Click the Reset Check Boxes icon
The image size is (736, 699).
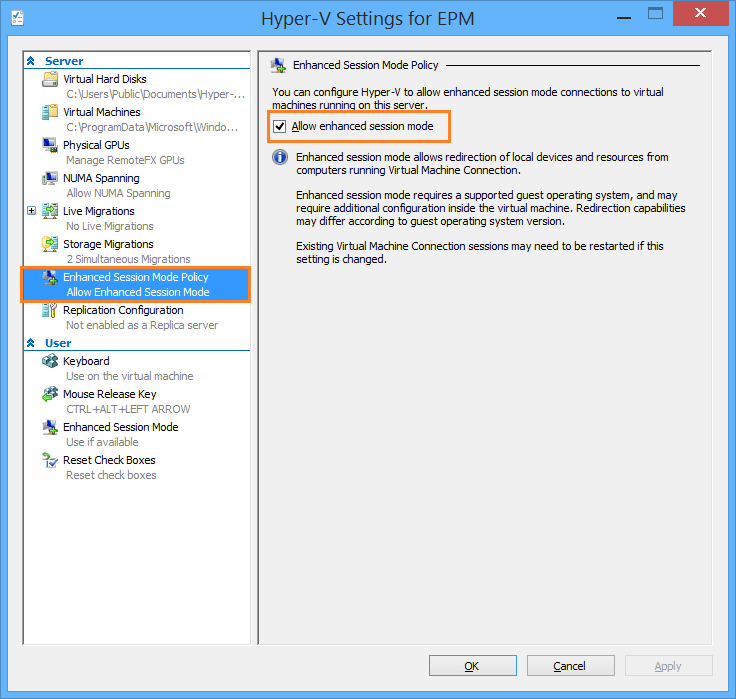[50, 460]
